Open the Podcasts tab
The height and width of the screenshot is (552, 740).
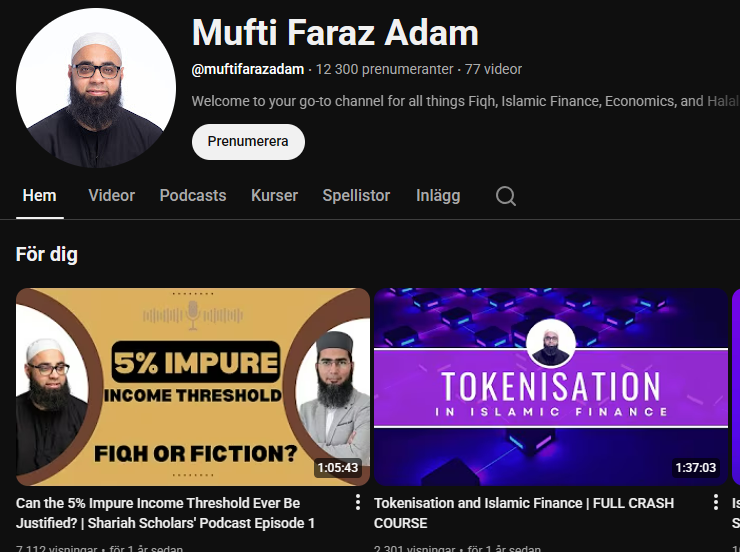click(x=193, y=196)
